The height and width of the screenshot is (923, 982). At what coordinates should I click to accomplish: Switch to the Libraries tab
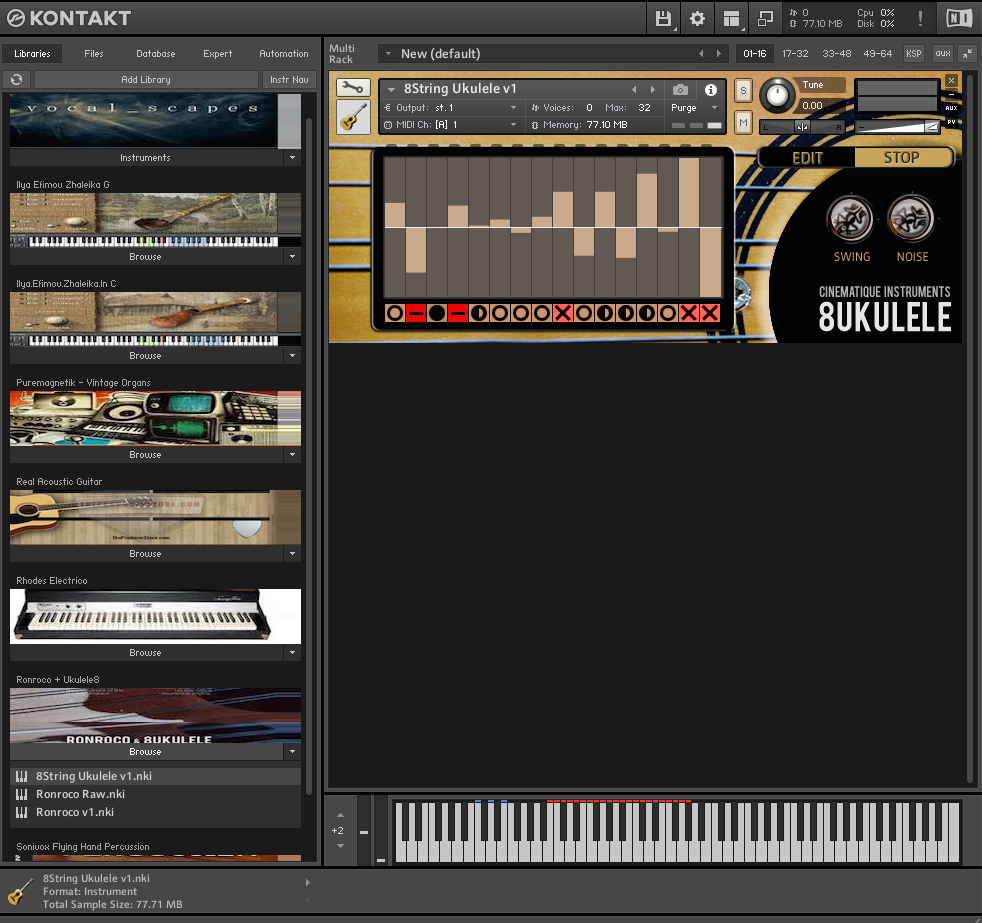32,54
